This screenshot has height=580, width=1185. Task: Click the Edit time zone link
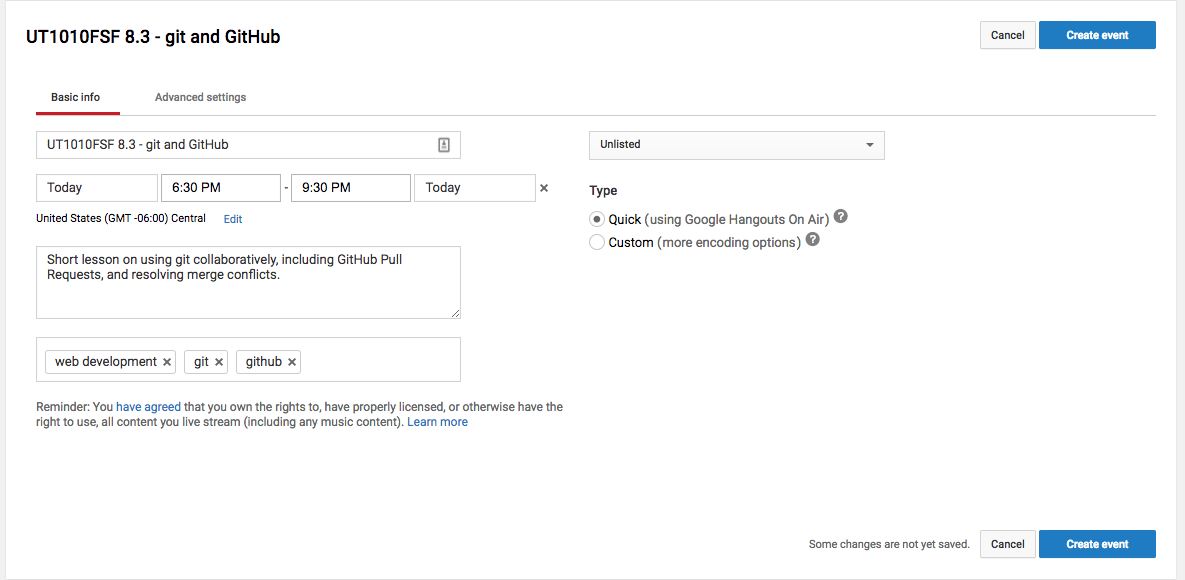(x=233, y=219)
